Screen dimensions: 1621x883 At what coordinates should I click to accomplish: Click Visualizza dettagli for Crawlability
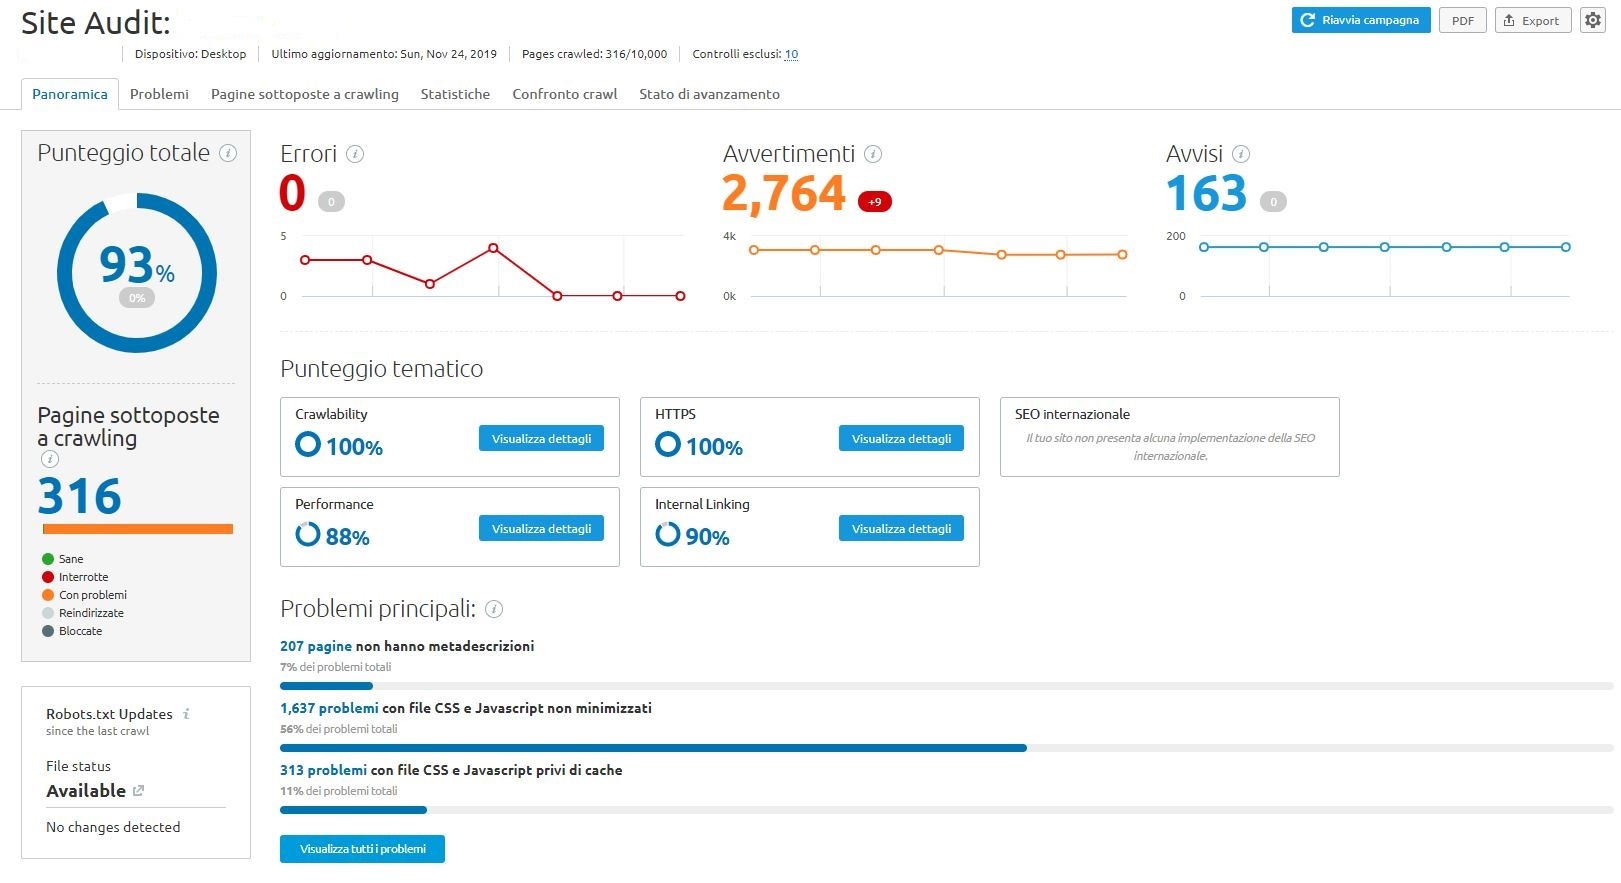coord(541,438)
